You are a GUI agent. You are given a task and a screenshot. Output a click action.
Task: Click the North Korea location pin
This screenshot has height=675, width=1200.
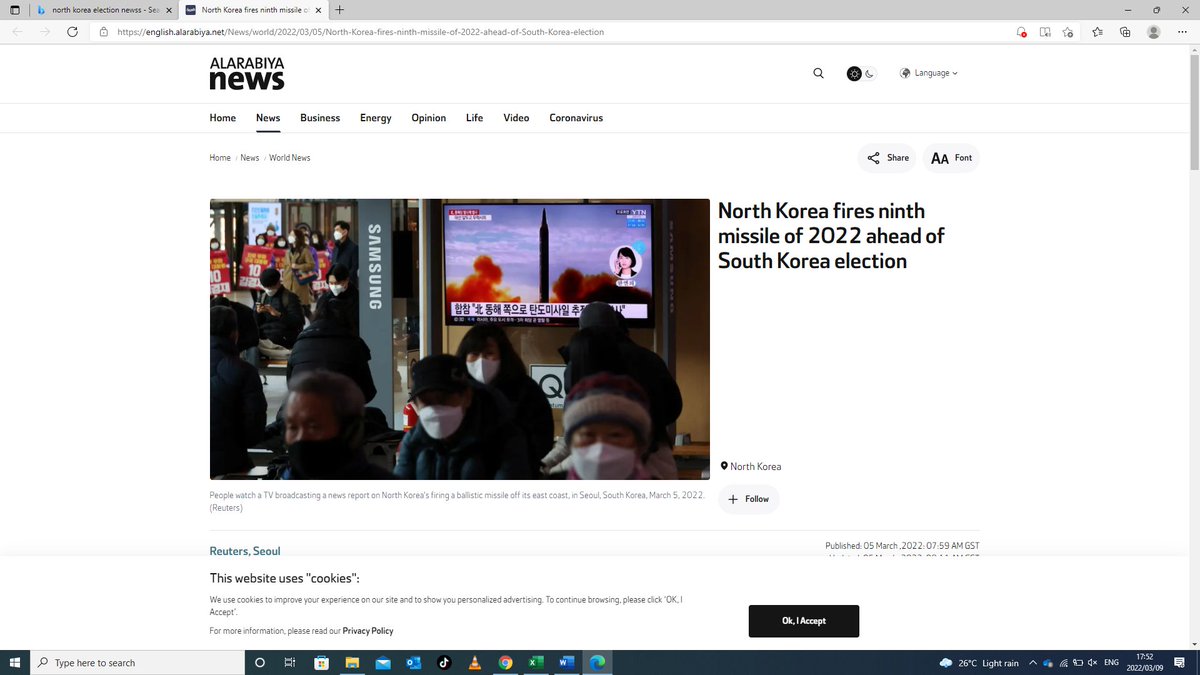coord(724,465)
